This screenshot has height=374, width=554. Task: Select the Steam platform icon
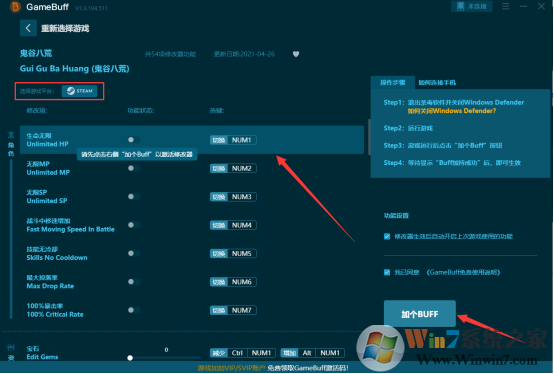click(x=79, y=91)
